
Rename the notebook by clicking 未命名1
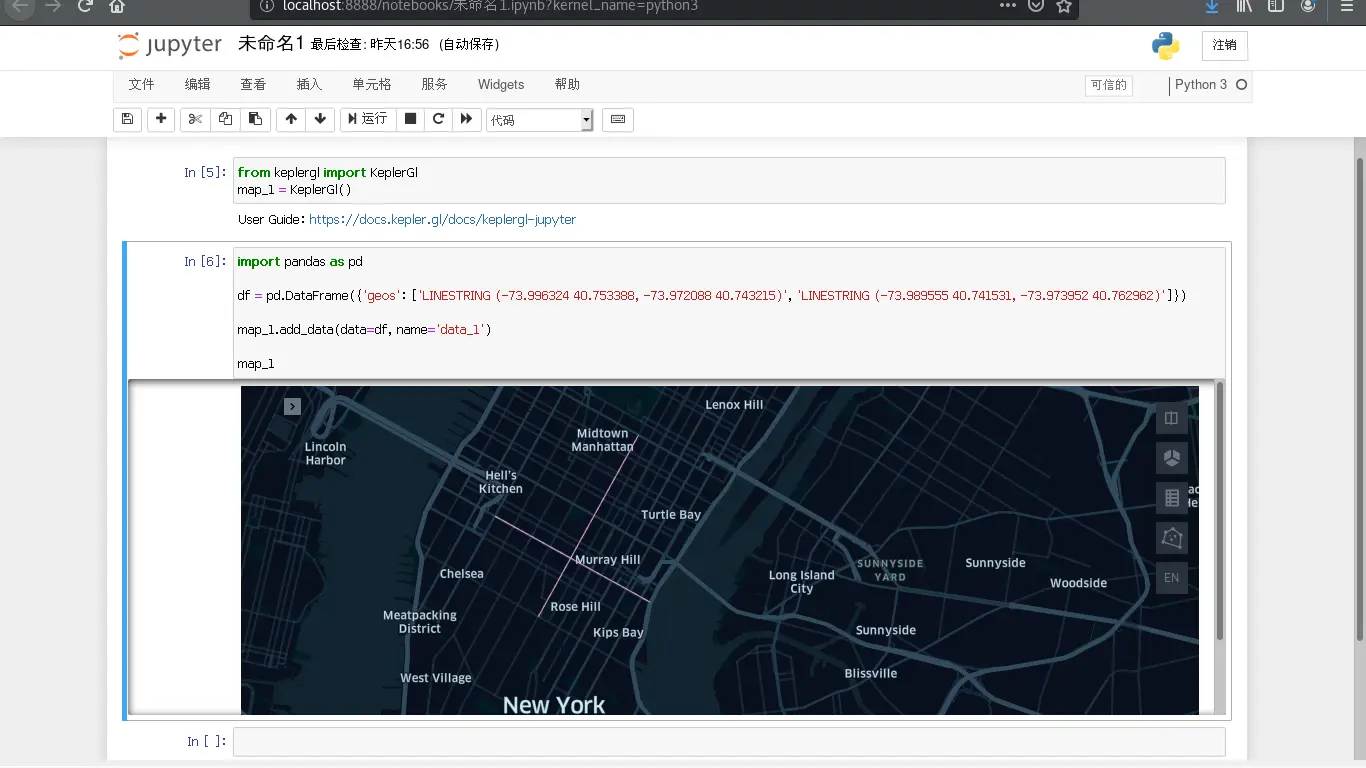point(270,44)
